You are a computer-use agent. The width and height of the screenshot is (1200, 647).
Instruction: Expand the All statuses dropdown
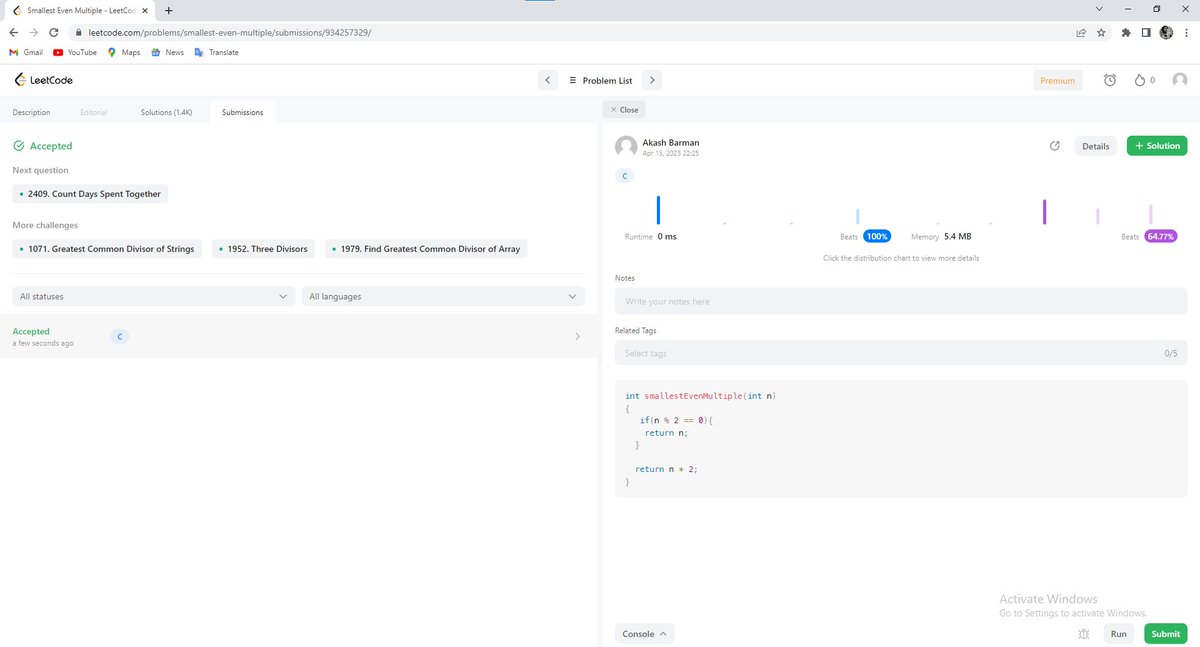tap(154, 296)
